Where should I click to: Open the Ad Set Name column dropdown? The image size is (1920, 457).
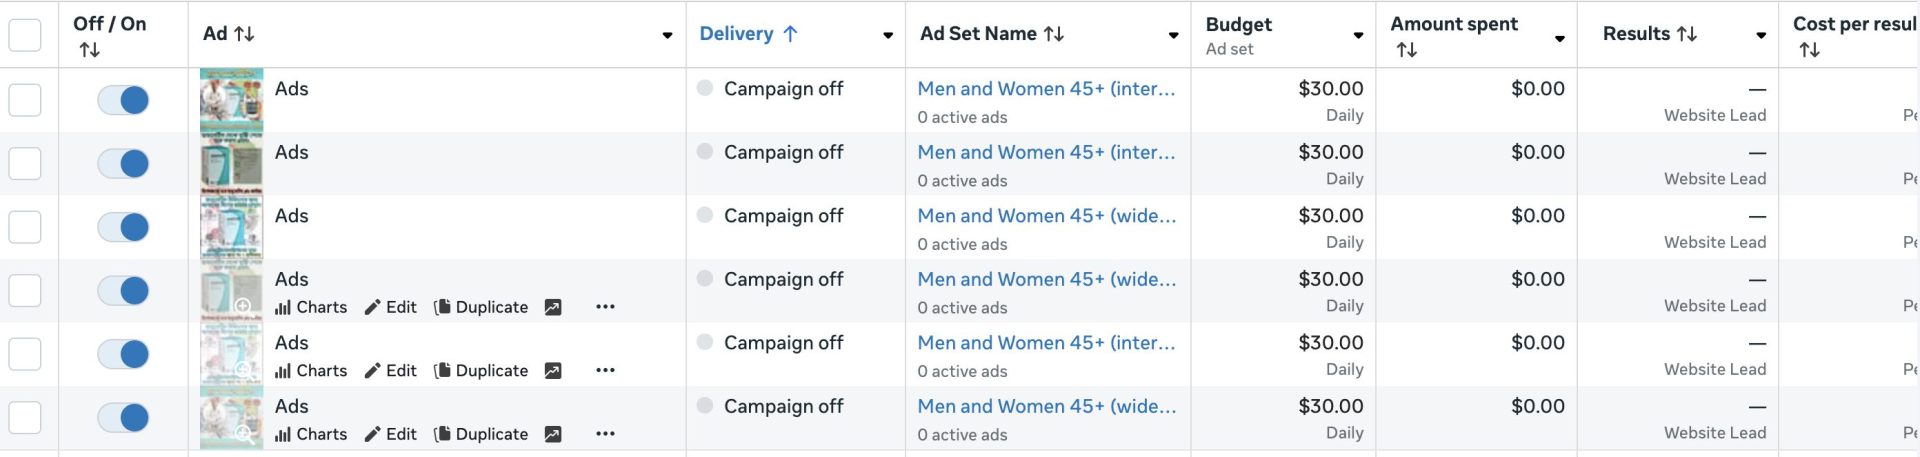pos(1173,36)
